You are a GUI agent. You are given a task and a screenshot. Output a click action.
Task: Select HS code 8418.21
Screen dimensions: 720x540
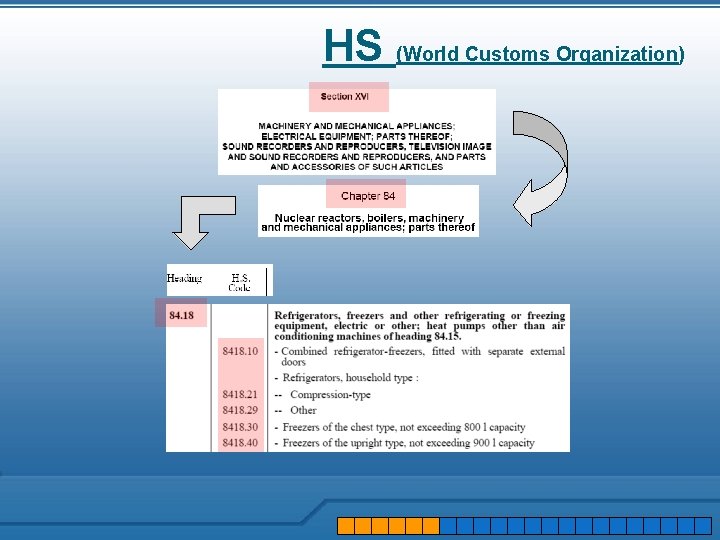tap(240, 394)
